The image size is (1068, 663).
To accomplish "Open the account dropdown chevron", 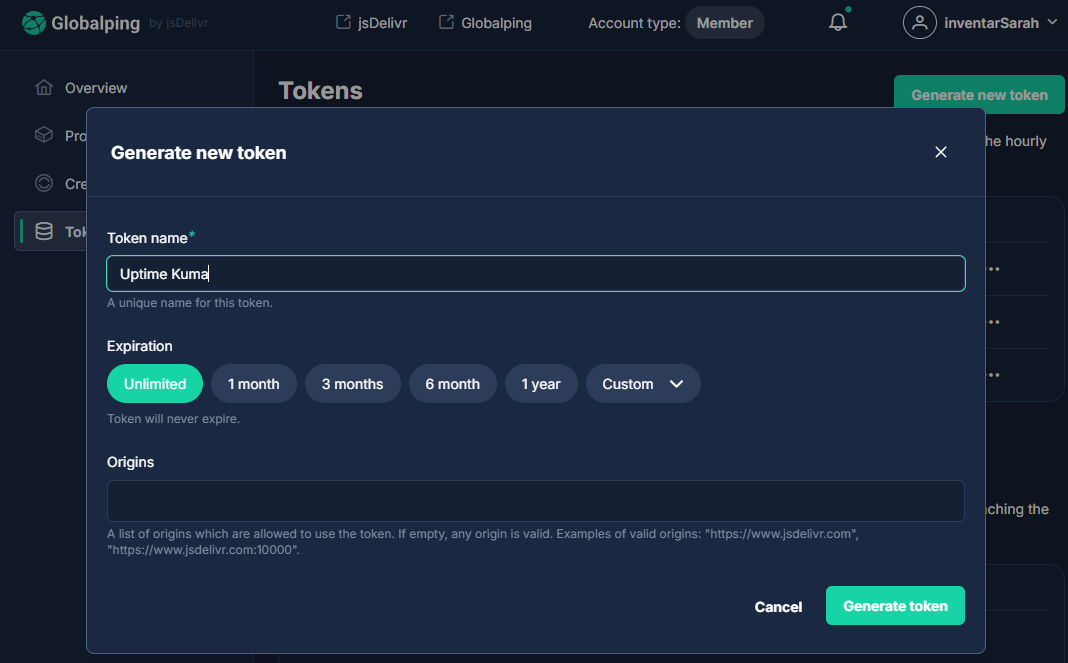I will (1050, 22).
